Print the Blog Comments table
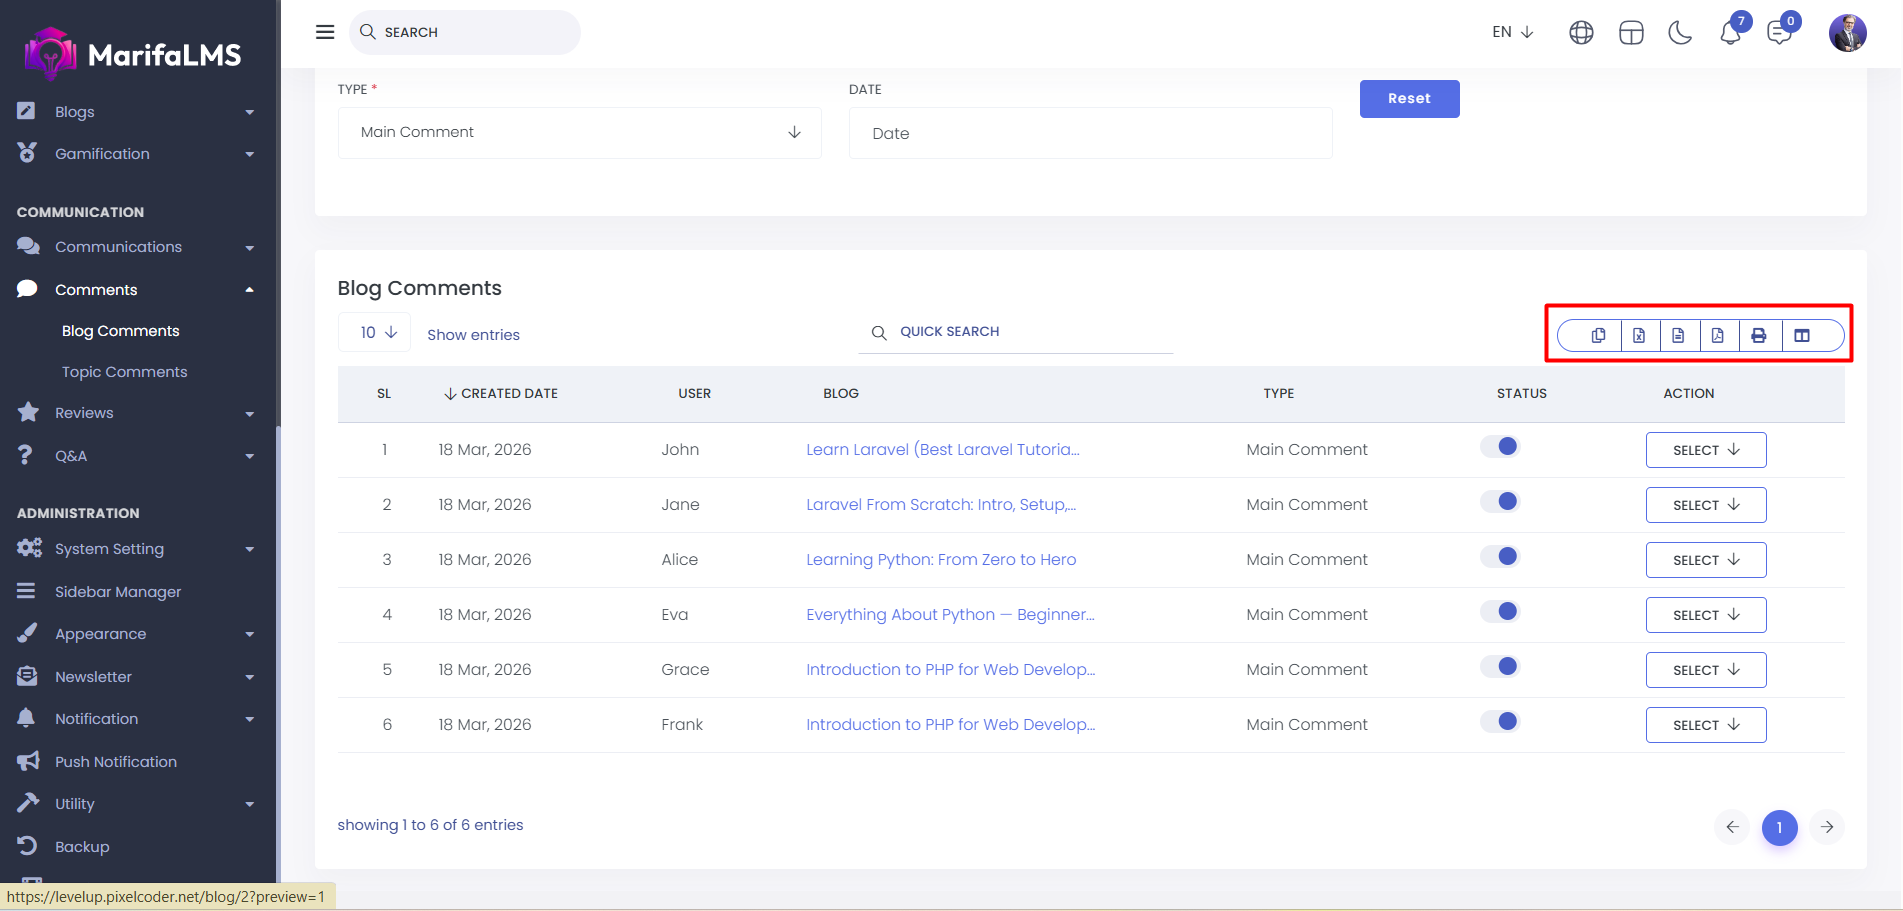Screen dimensions: 1903x911 click(x=1759, y=336)
